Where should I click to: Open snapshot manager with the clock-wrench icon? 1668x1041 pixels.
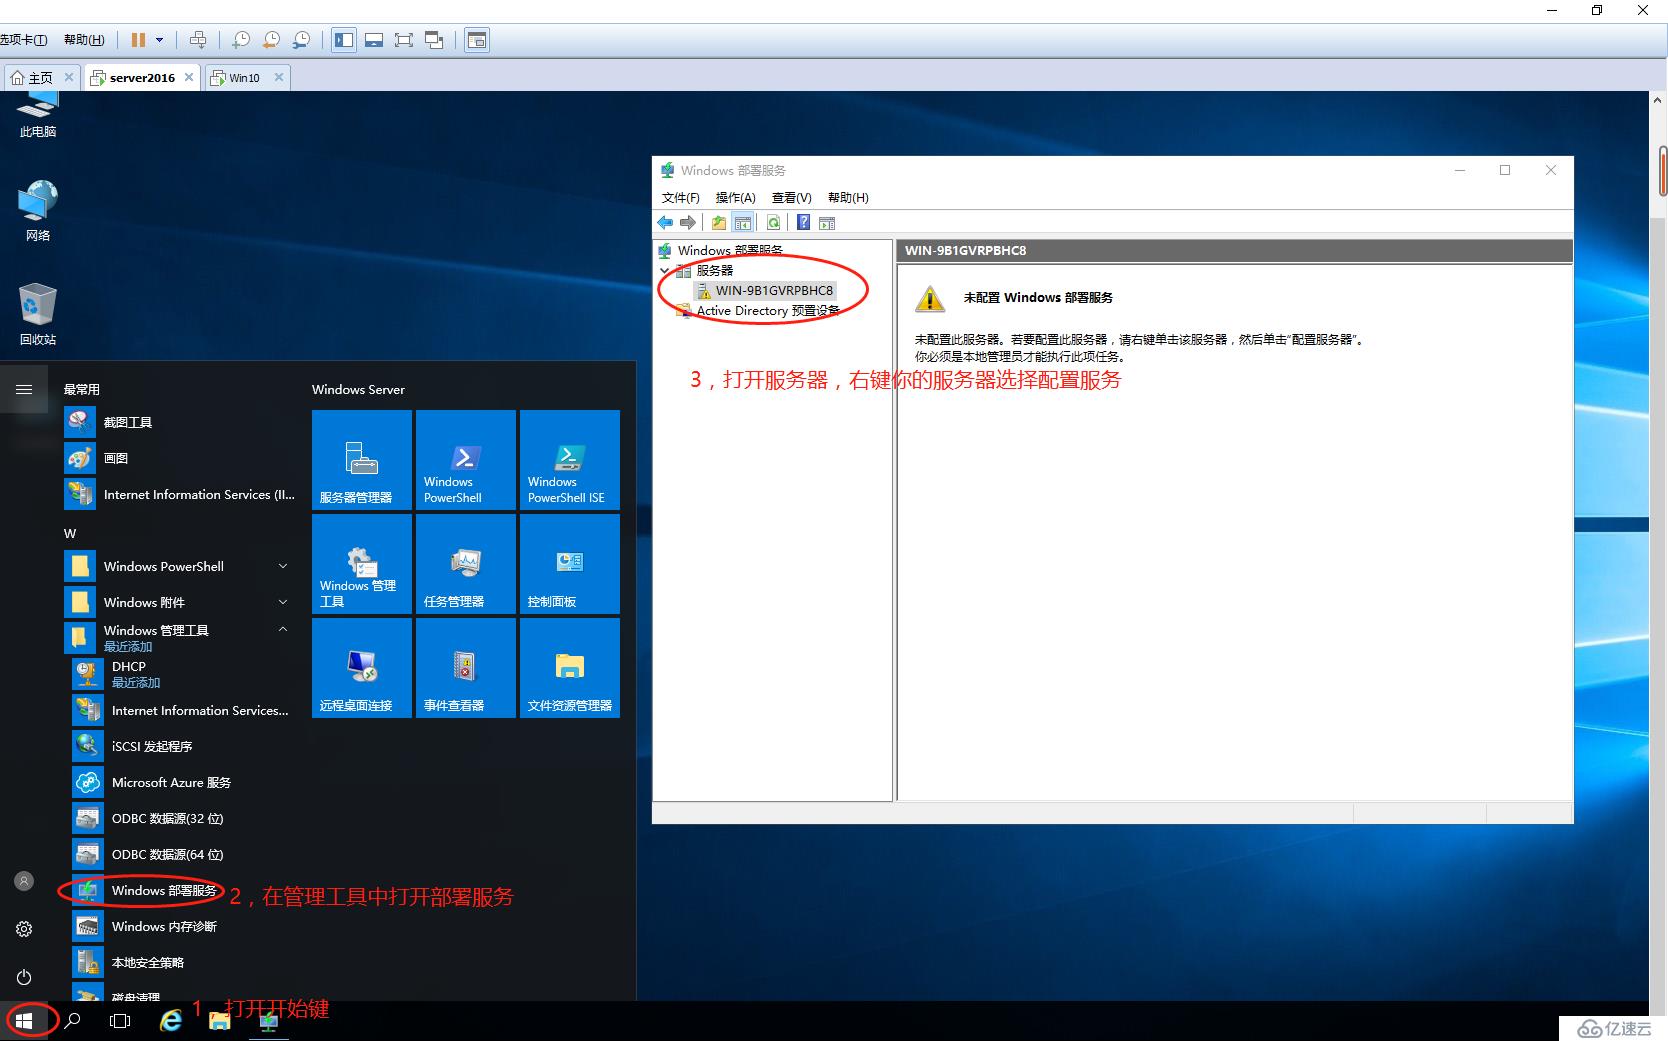[301, 40]
